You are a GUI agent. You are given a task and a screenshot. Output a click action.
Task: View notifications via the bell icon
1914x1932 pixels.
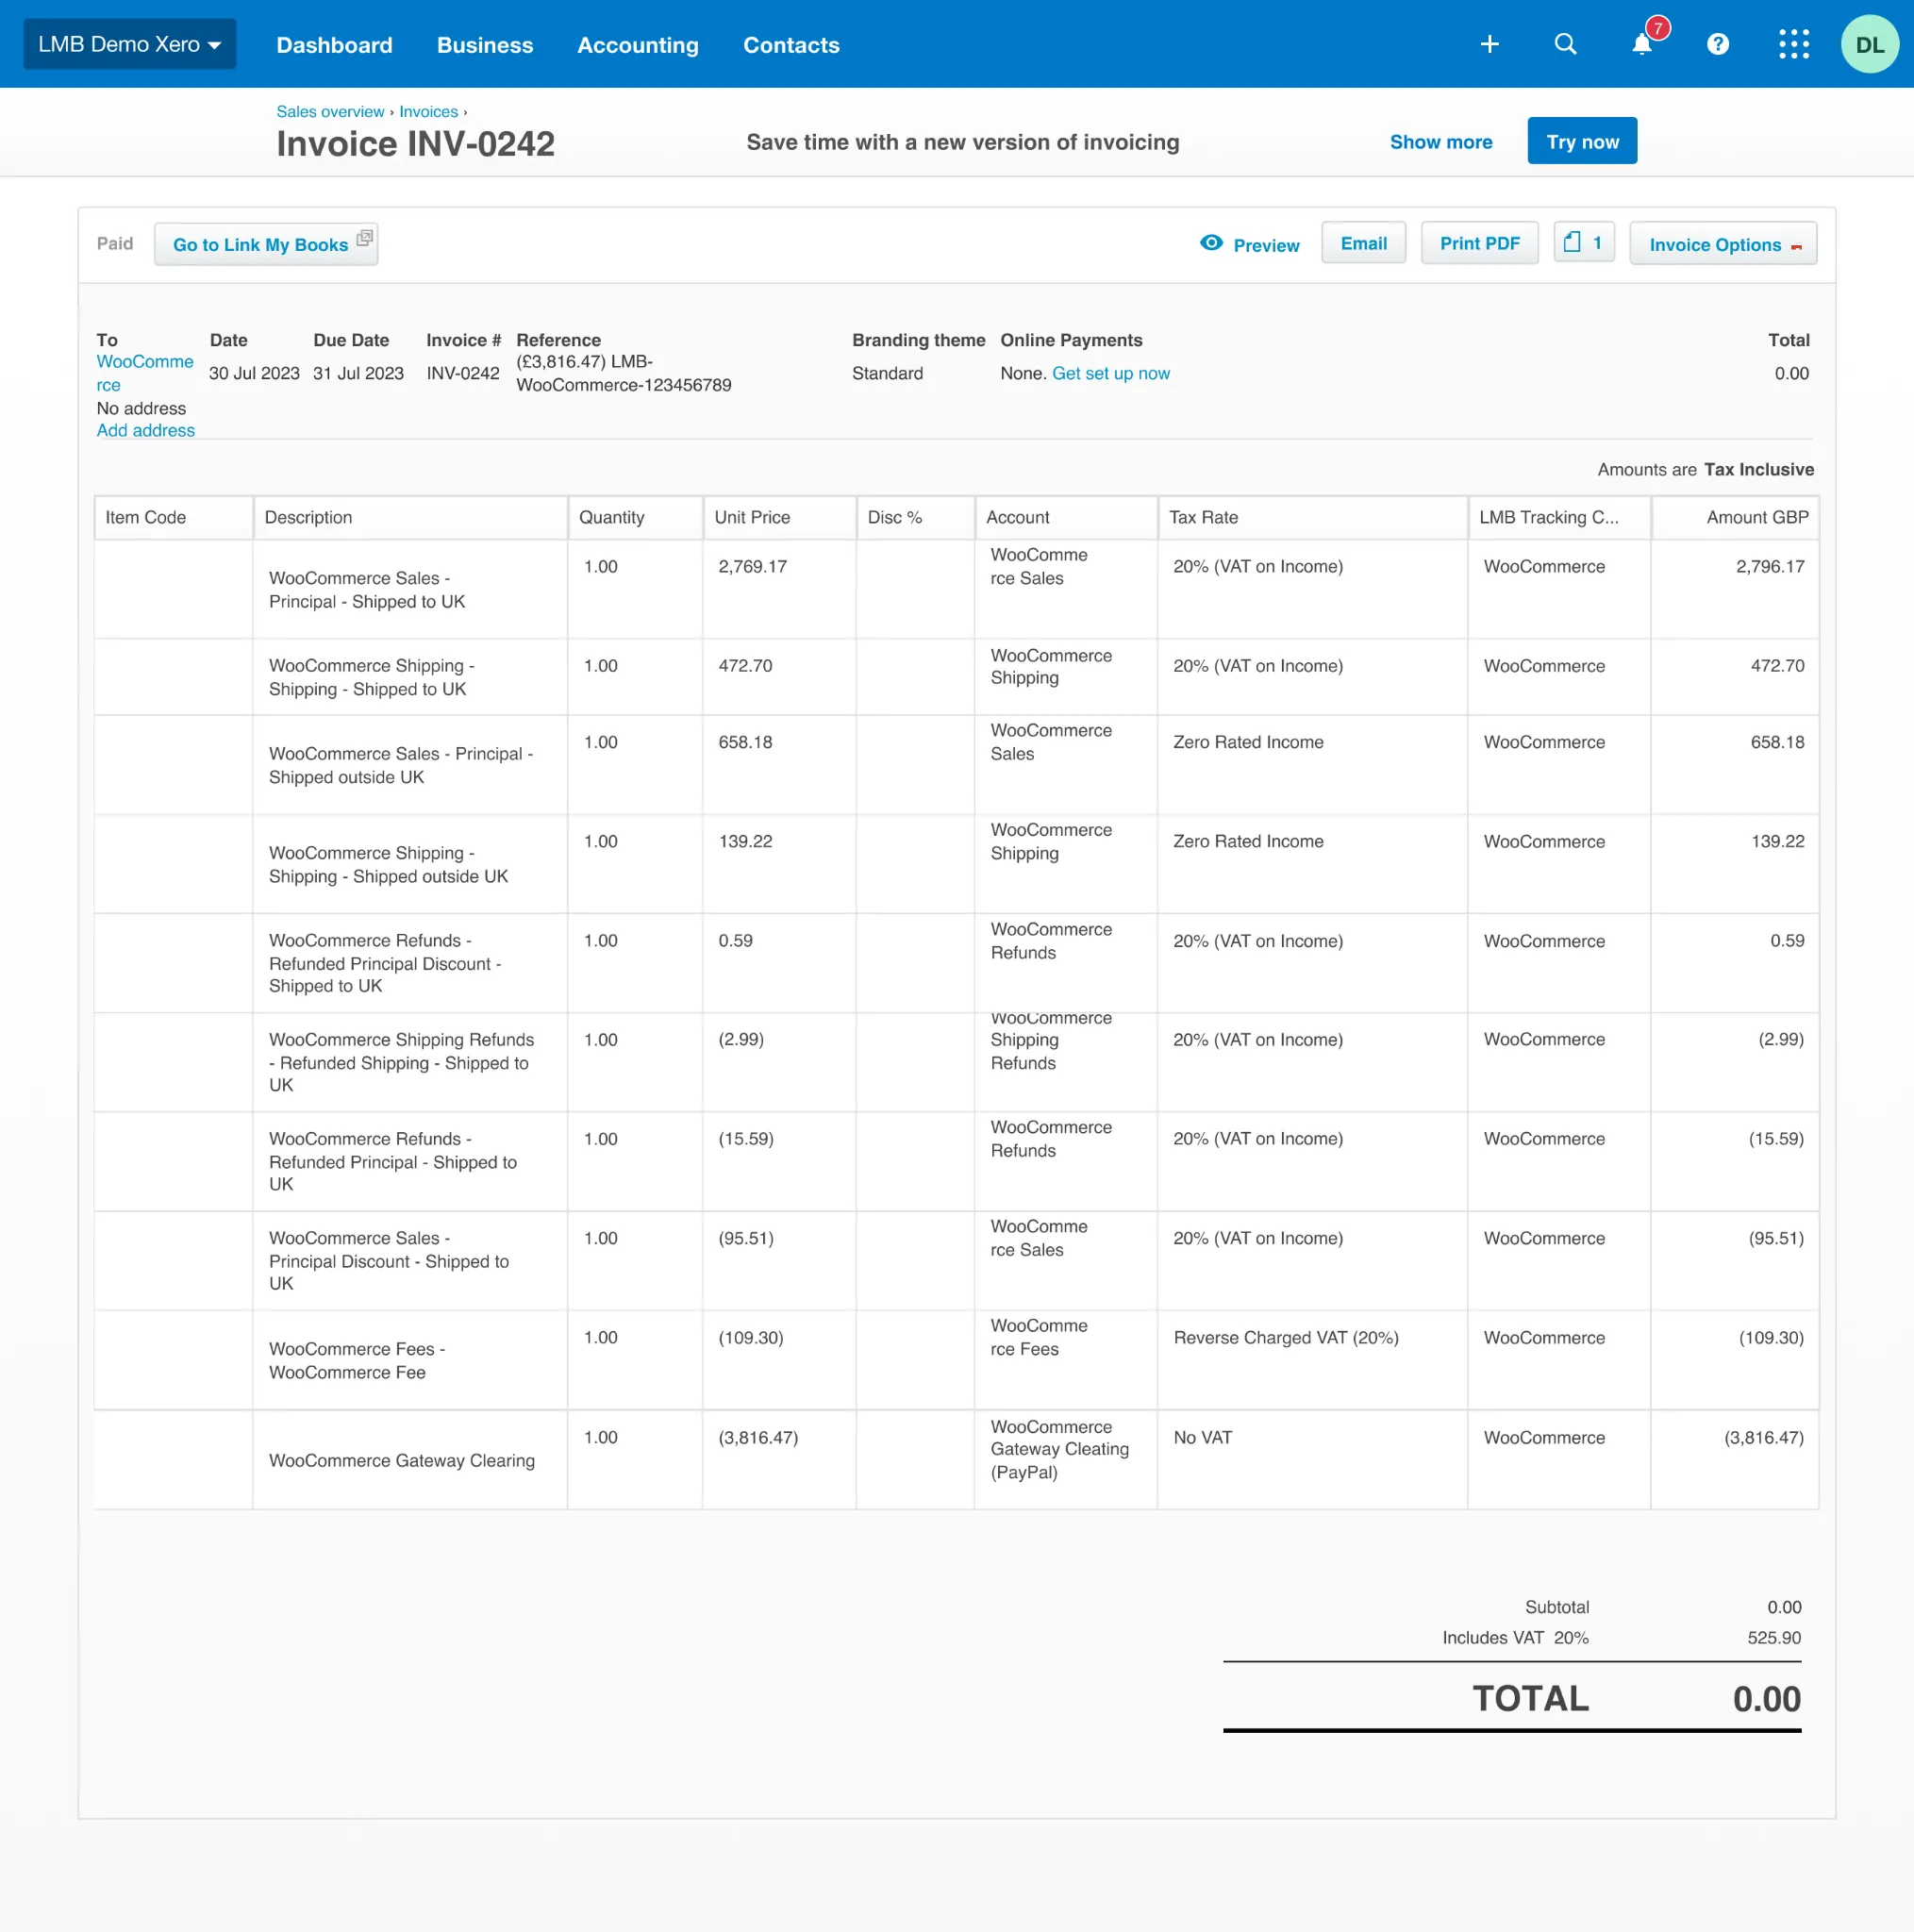click(1641, 44)
